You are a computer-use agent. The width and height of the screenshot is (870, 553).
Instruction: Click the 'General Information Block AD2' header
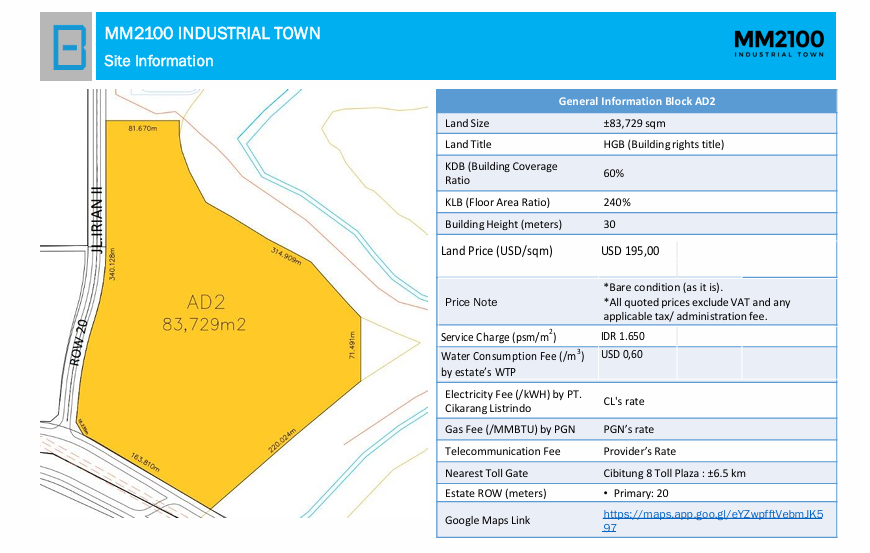636,101
